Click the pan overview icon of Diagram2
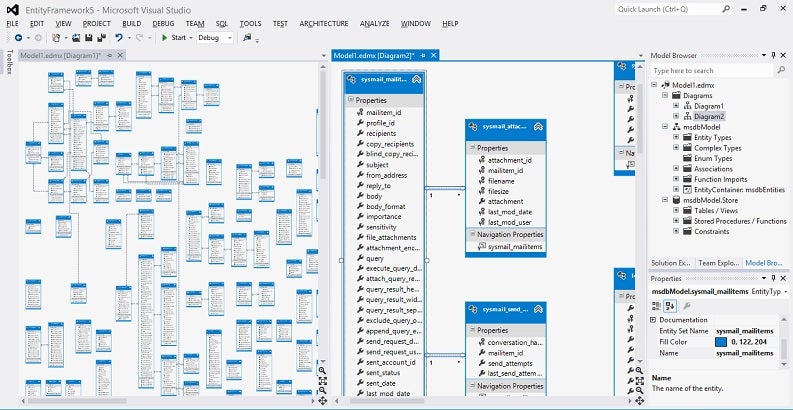This screenshot has width=793, height=410. click(640, 401)
